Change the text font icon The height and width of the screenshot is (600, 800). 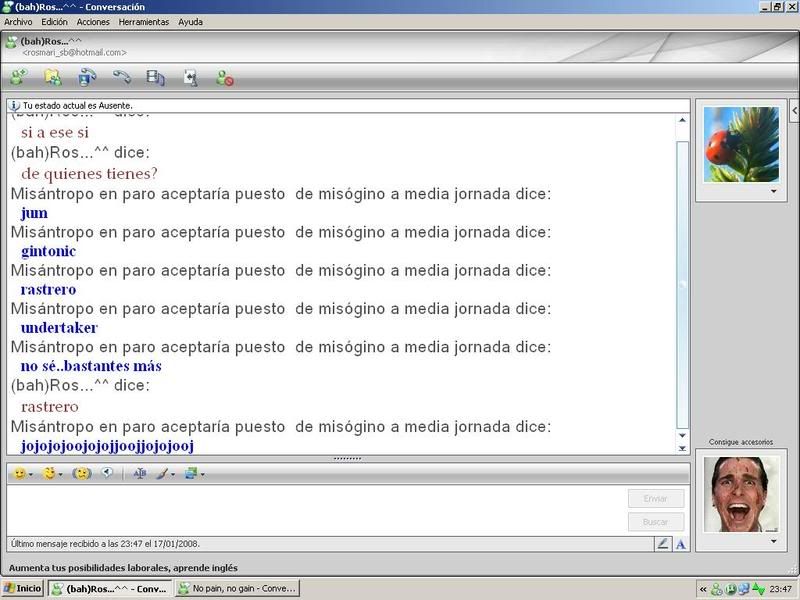point(139,474)
